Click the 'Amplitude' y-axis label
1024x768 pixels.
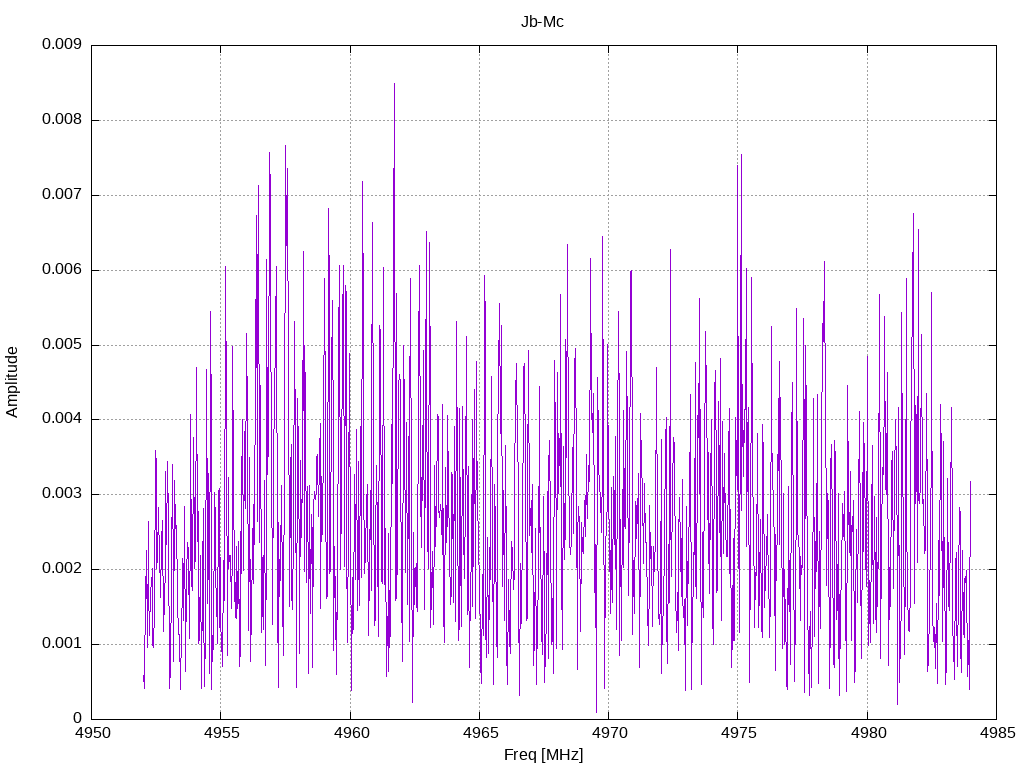(x=12, y=382)
